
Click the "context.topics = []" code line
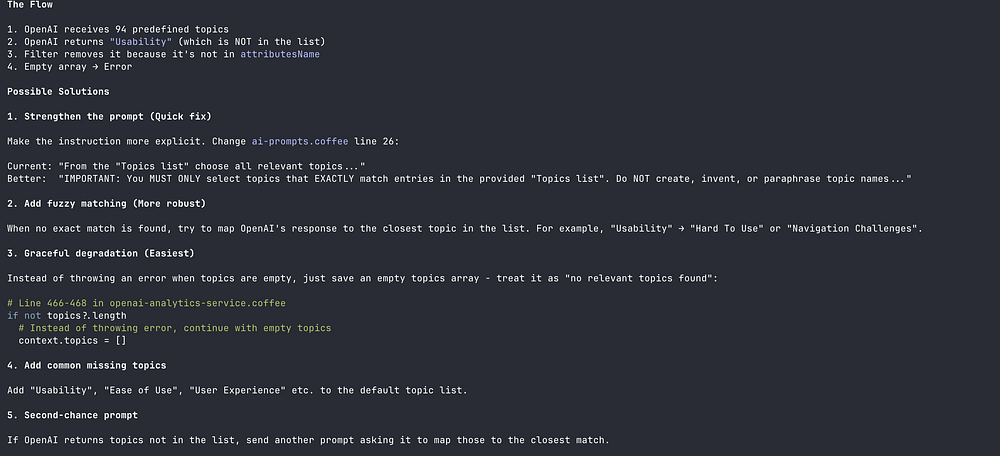click(x=72, y=341)
